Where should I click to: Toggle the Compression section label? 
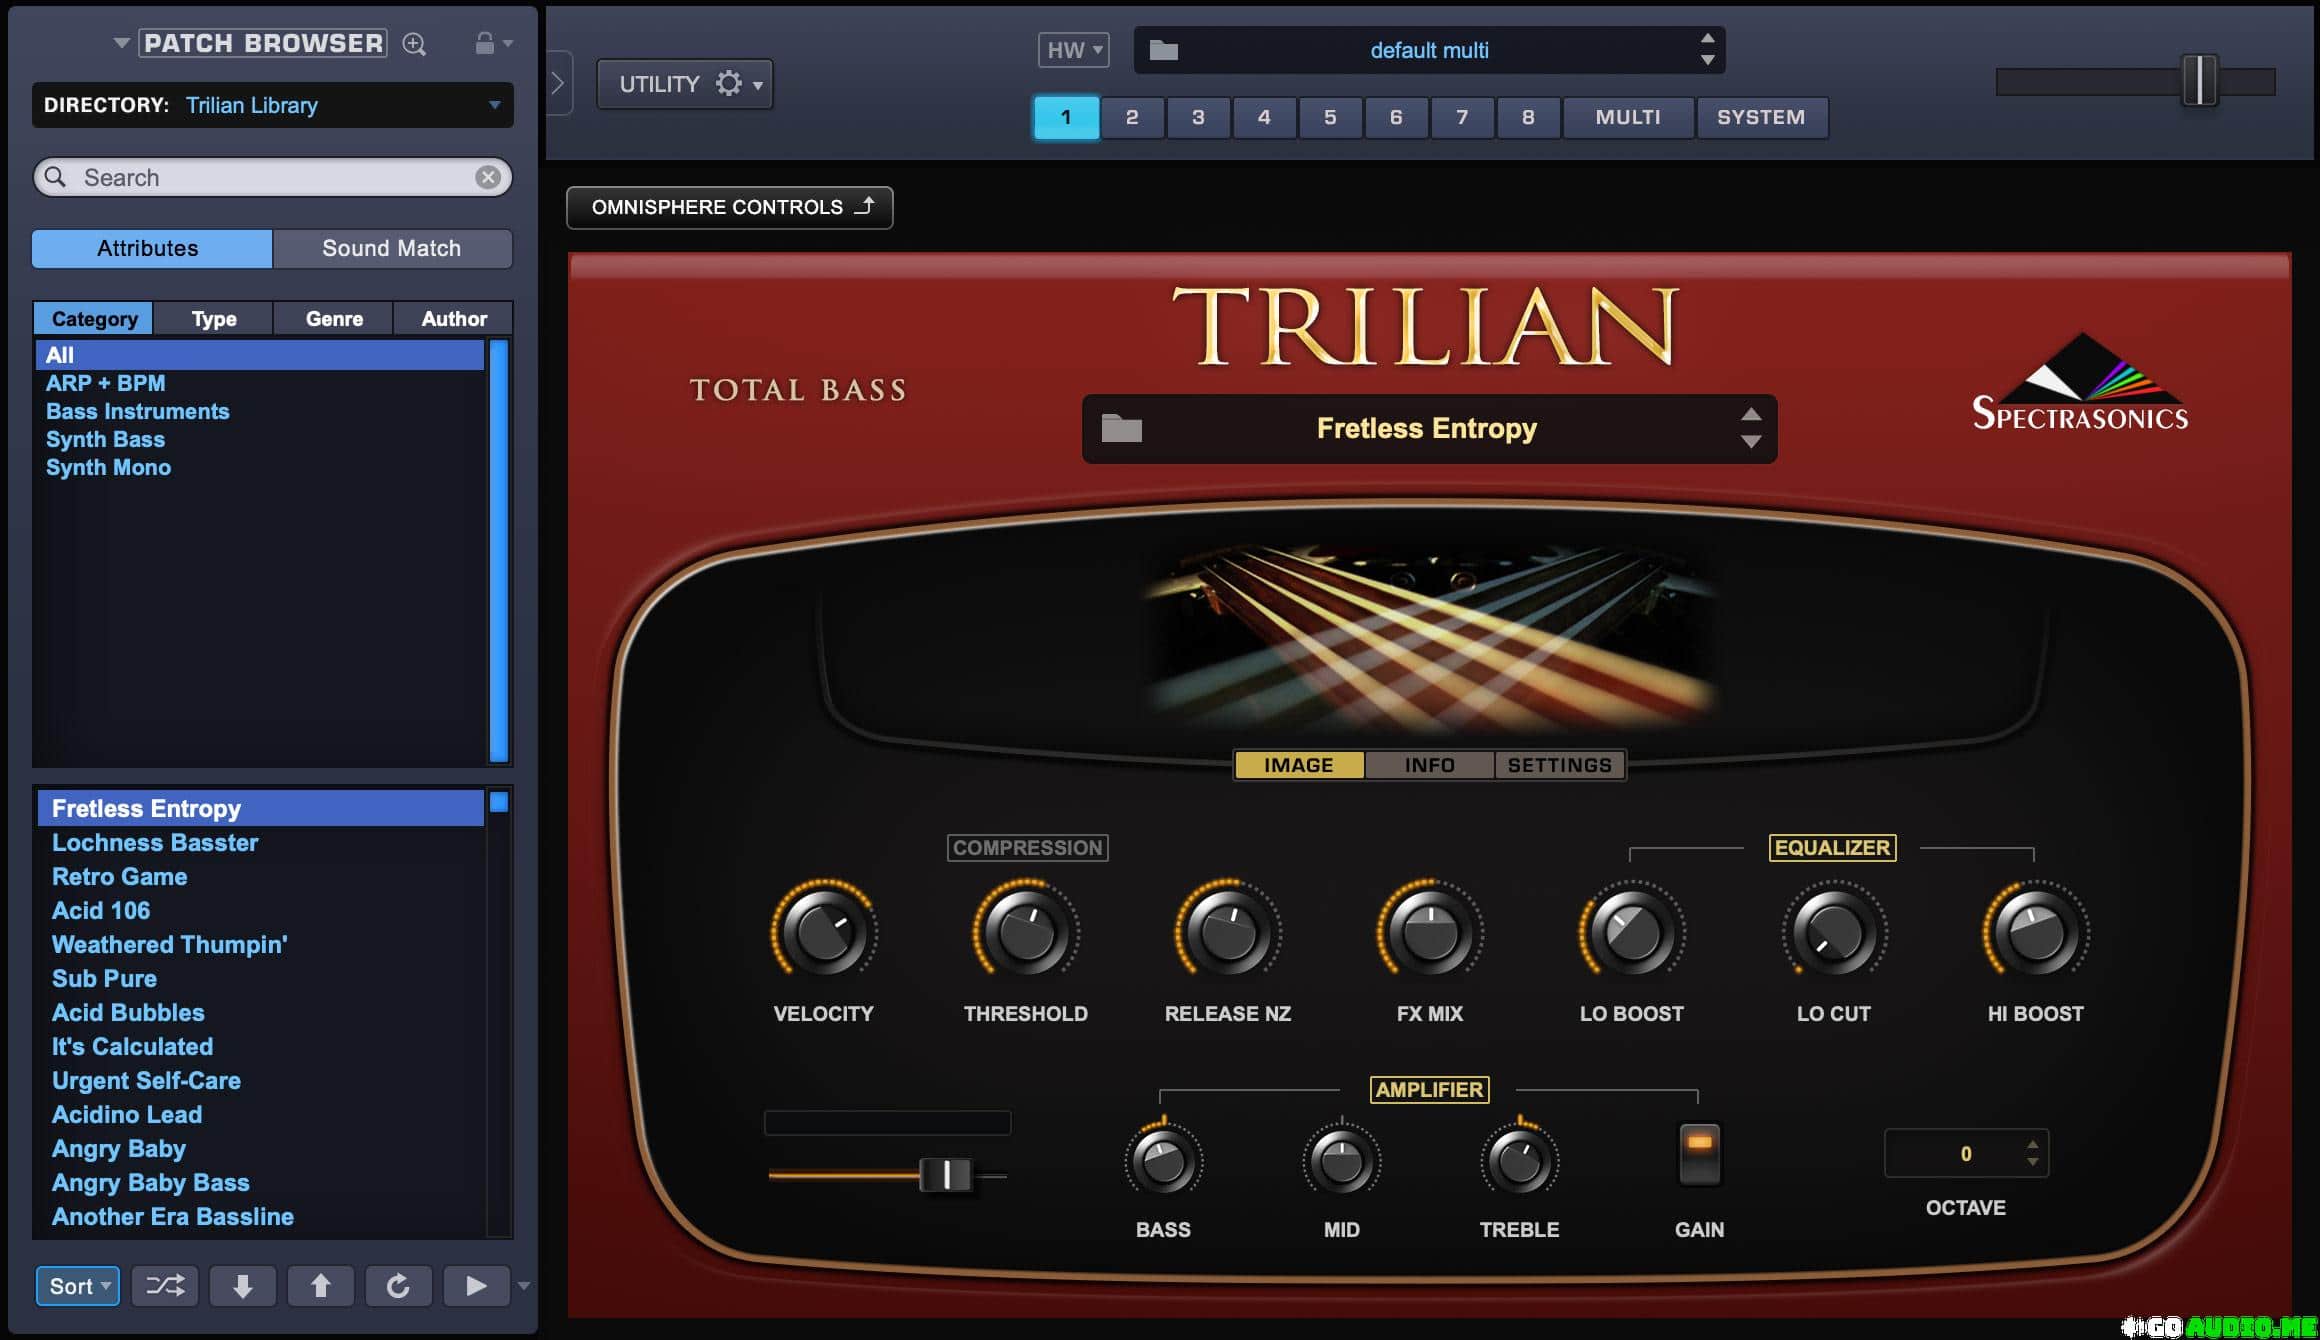(x=1027, y=848)
